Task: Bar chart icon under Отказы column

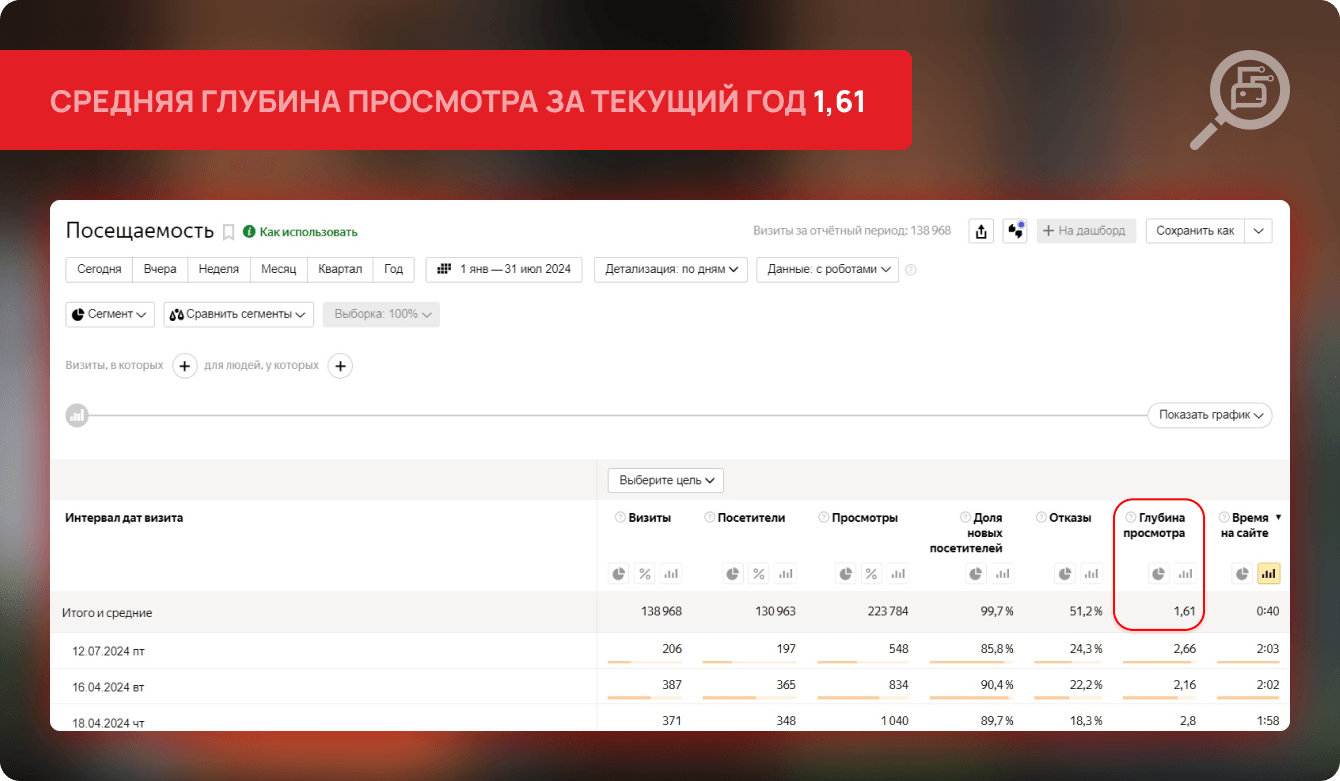Action: click(1092, 574)
